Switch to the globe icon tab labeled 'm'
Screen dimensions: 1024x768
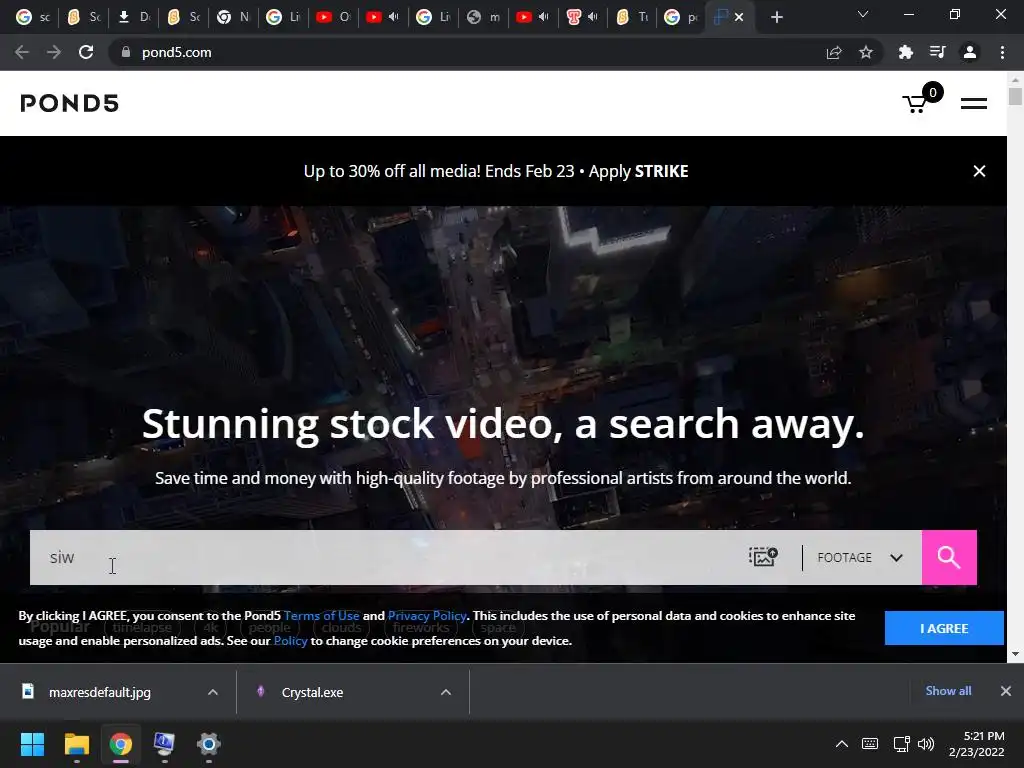pyautogui.click(x=483, y=18)
